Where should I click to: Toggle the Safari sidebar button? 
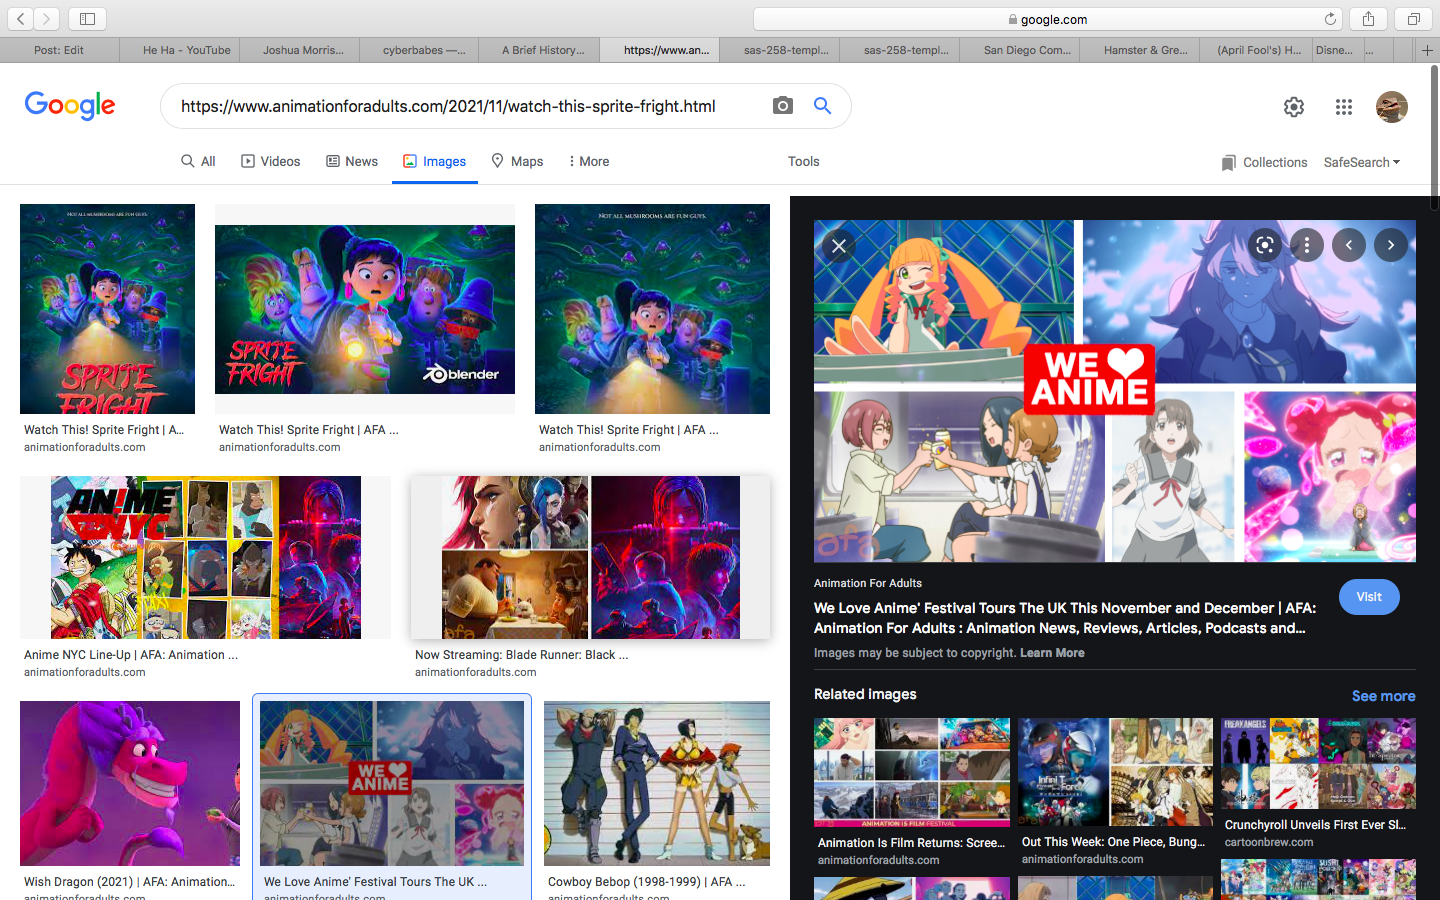[87, 19]
